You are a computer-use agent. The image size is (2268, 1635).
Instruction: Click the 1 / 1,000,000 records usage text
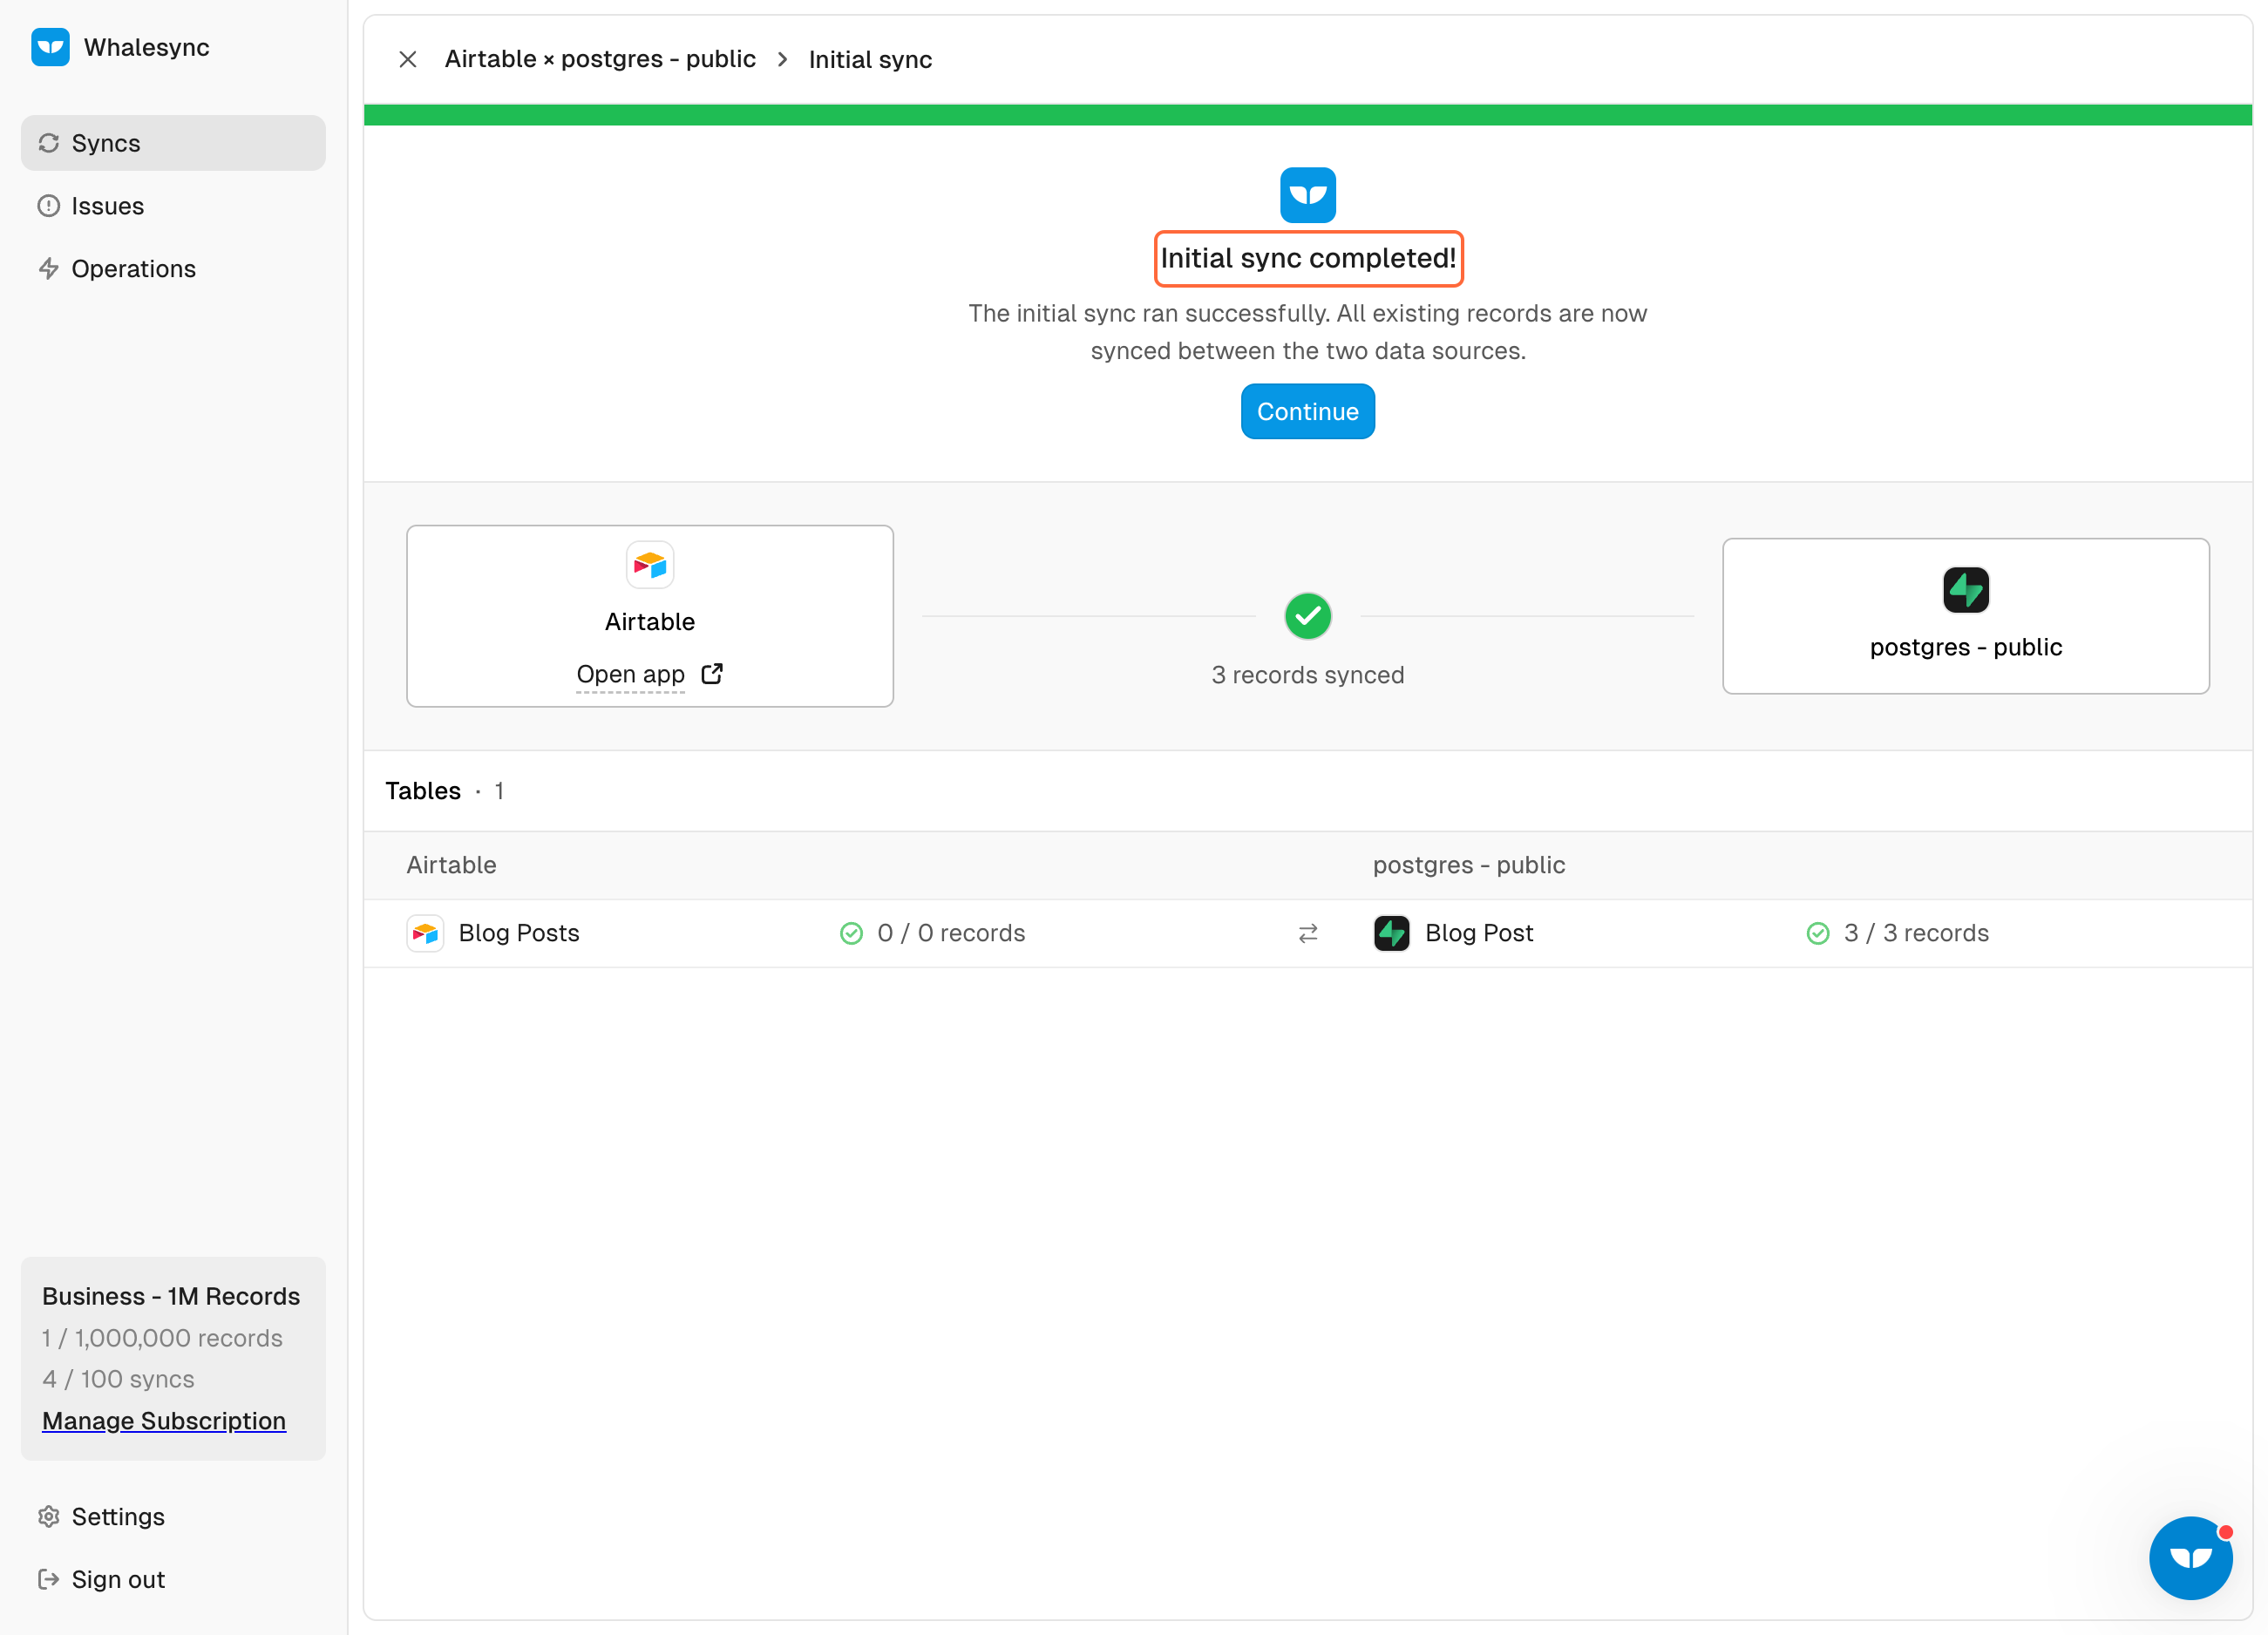click(x=162, y=1338)
